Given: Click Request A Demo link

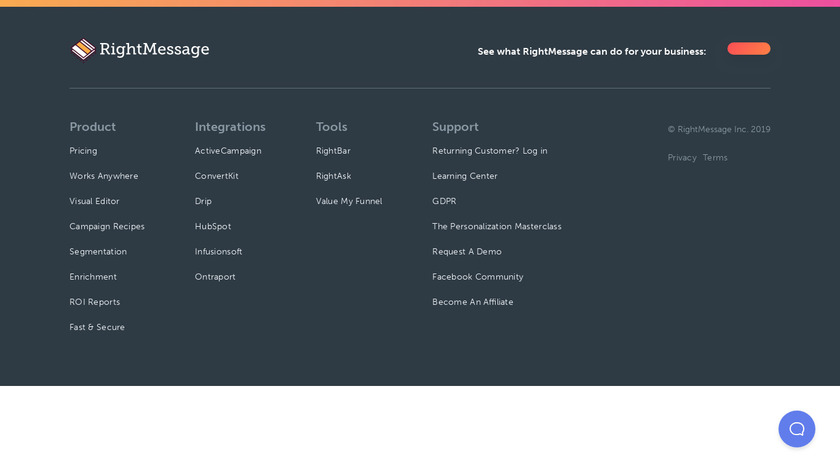Looking at the screenshot, I should tap(467, 252).
